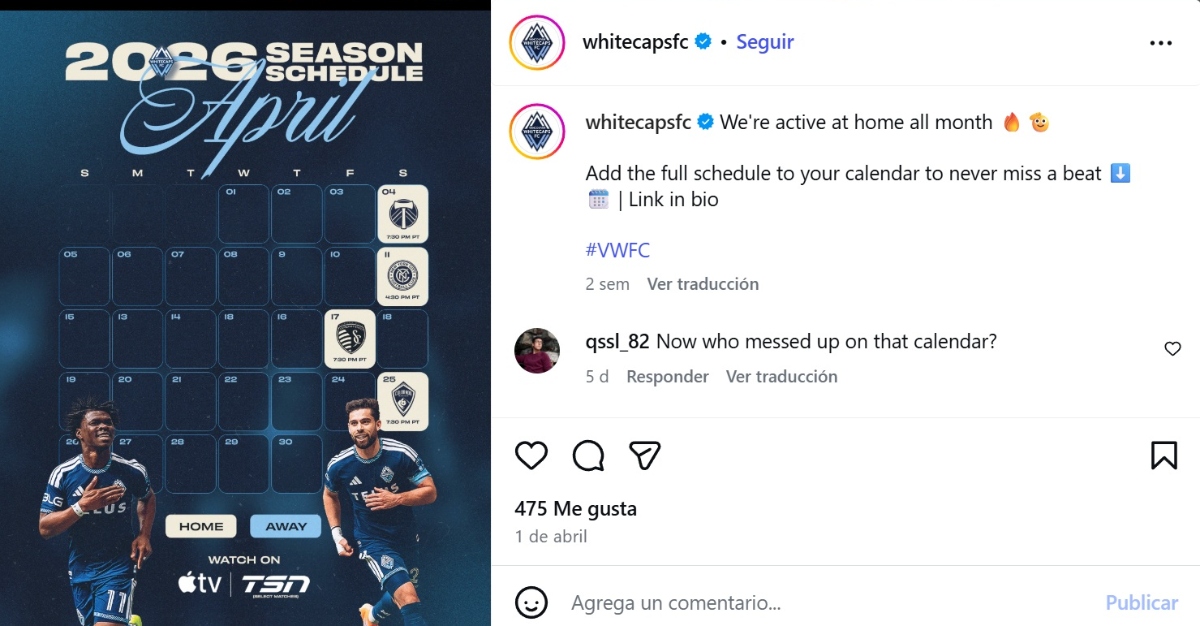Open the emoji picker smiley icon

pyautogui.click(x=531, y=602)
